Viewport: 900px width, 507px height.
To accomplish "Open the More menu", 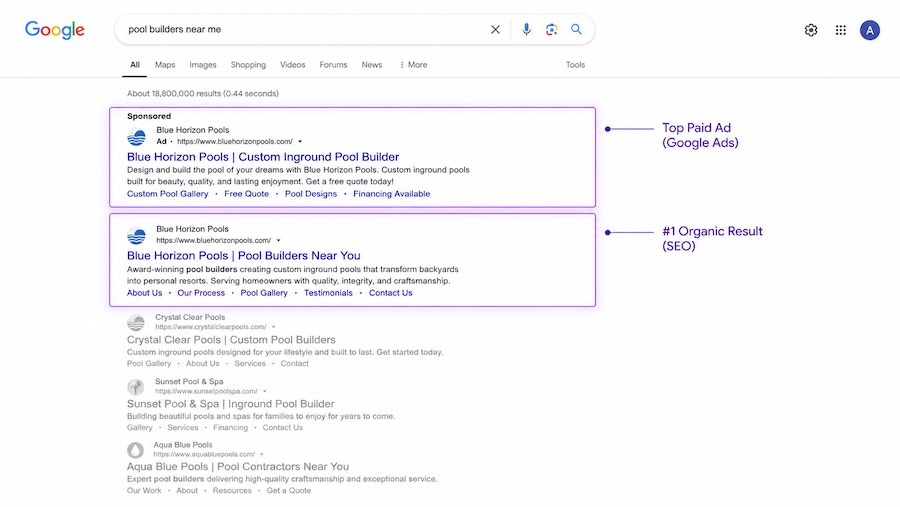I will [413, 65].
